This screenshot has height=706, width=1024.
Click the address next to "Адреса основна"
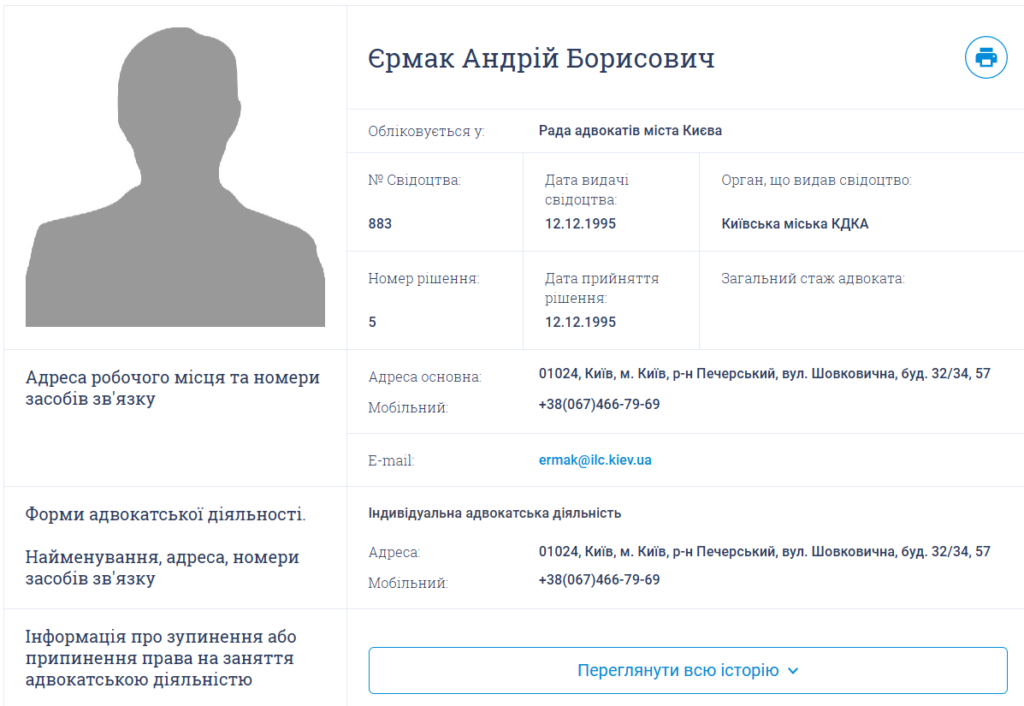764,374
